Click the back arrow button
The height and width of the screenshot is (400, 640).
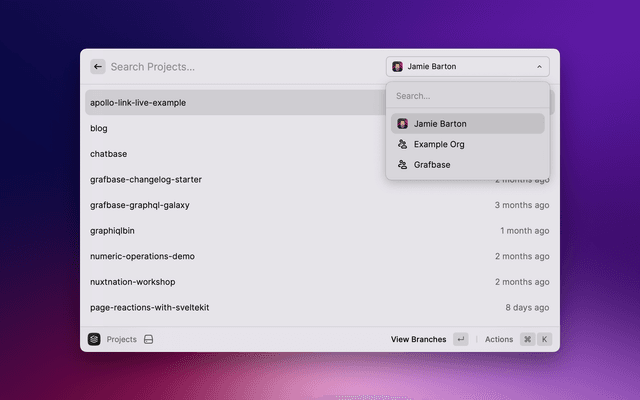[98, 67]
